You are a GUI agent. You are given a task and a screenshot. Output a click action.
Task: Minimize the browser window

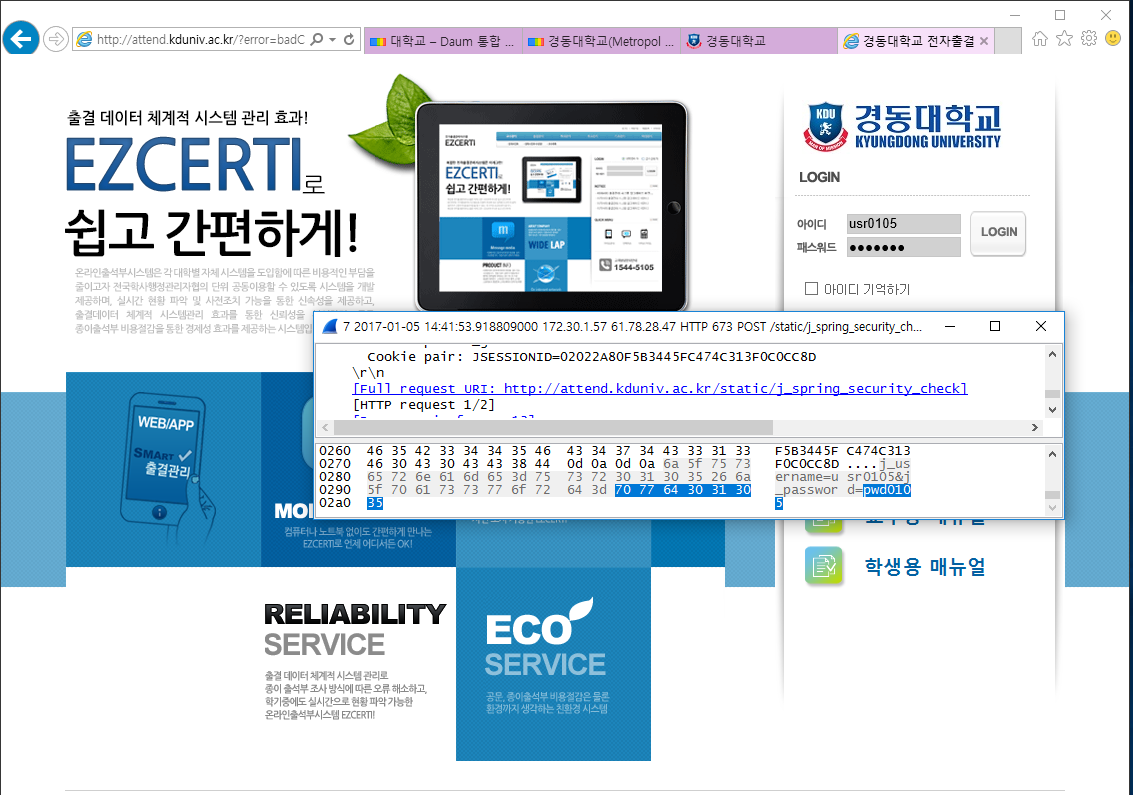1014,14
